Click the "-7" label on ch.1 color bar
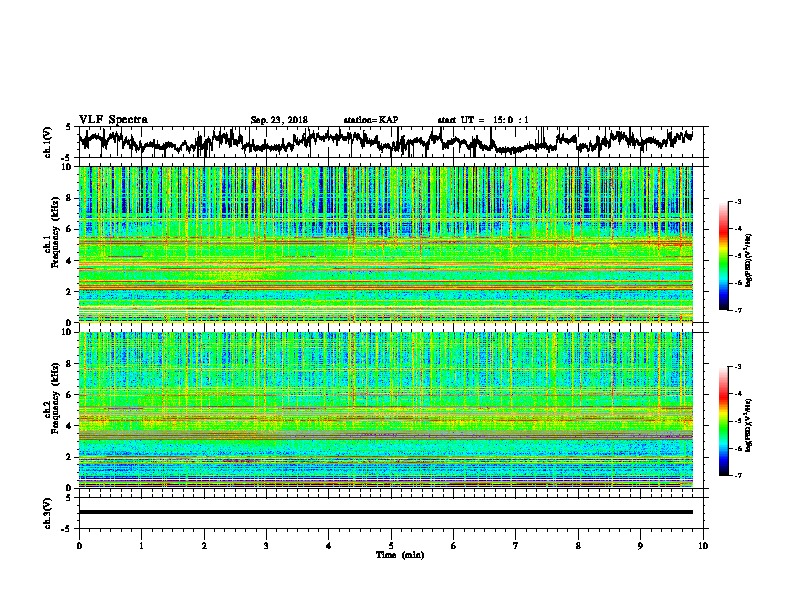This screenshot has height=612, width=792. [737, 310]
